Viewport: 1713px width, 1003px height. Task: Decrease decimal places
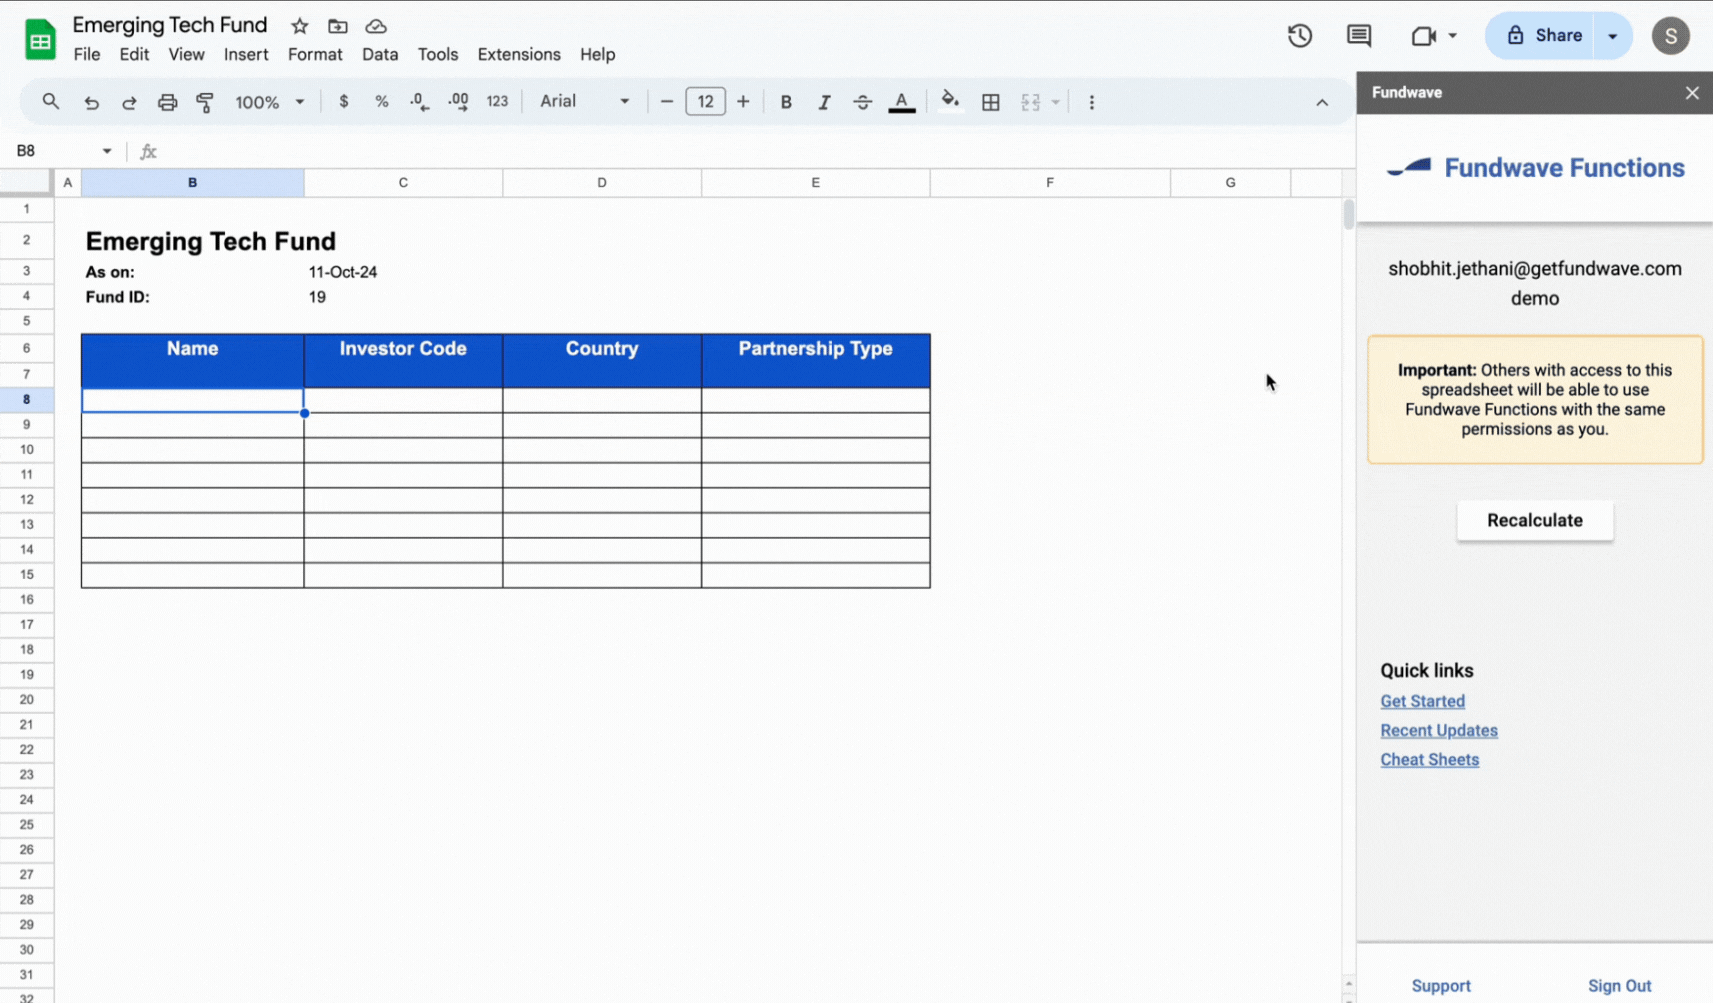[x=420, y=101]
